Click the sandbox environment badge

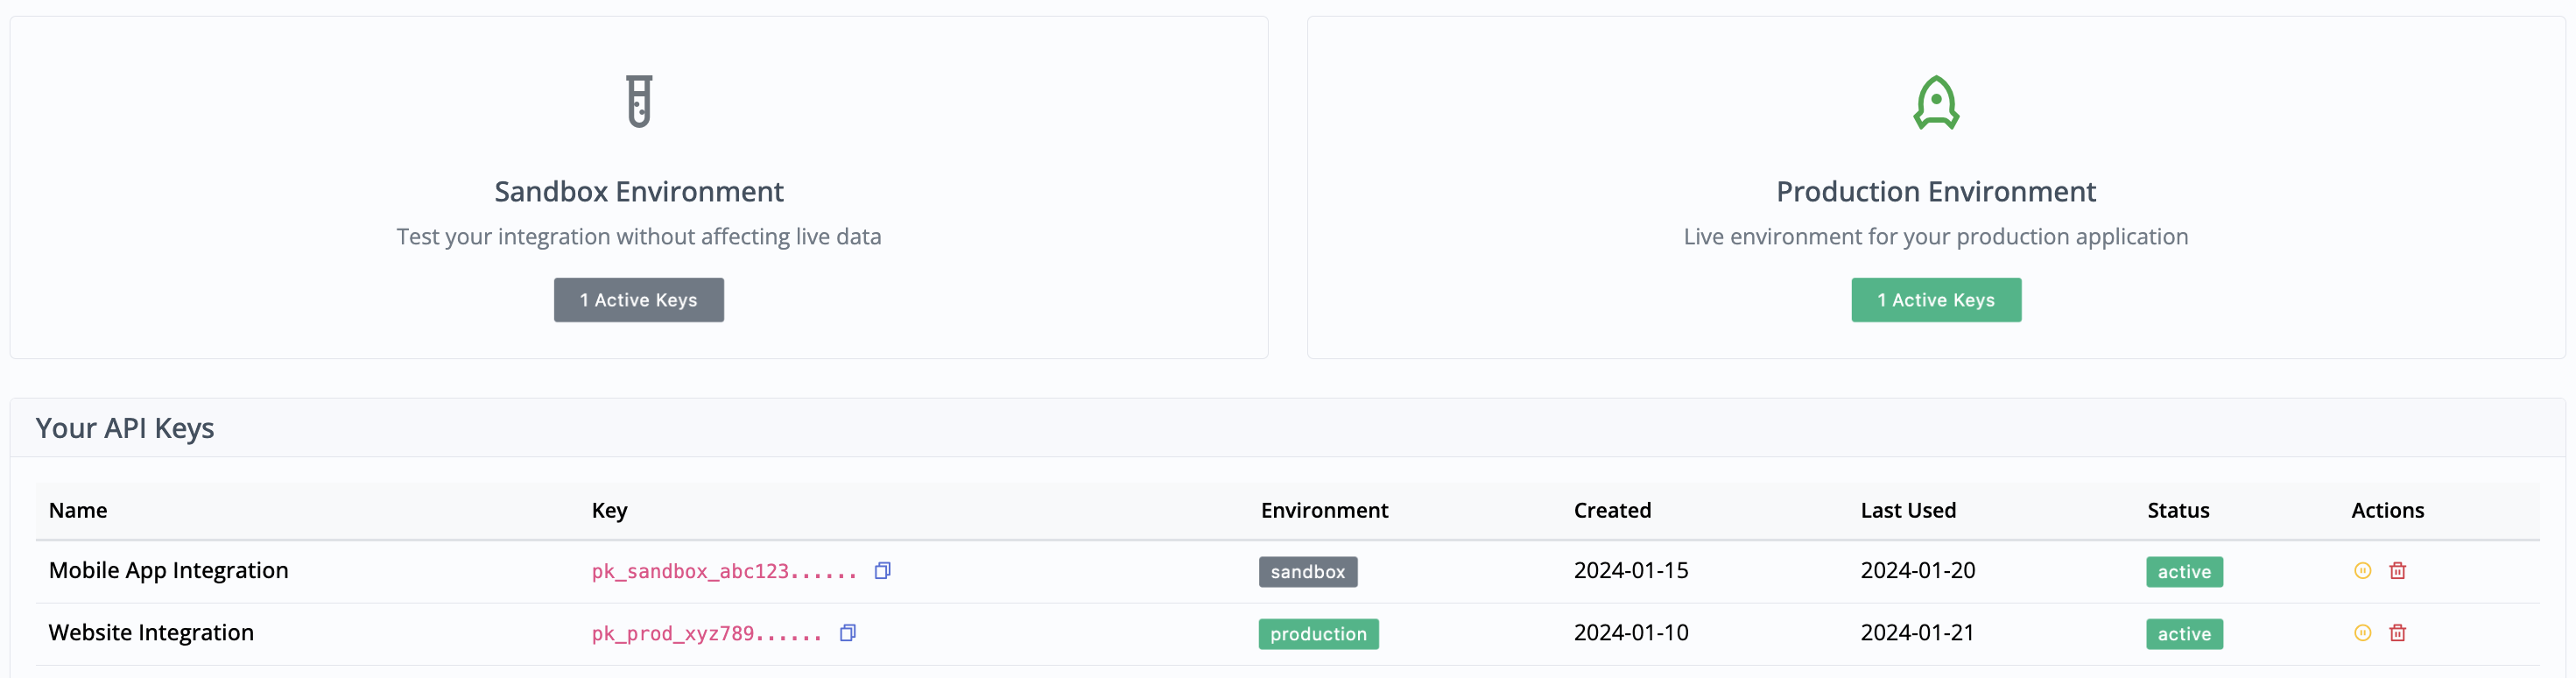point(1308,572)
